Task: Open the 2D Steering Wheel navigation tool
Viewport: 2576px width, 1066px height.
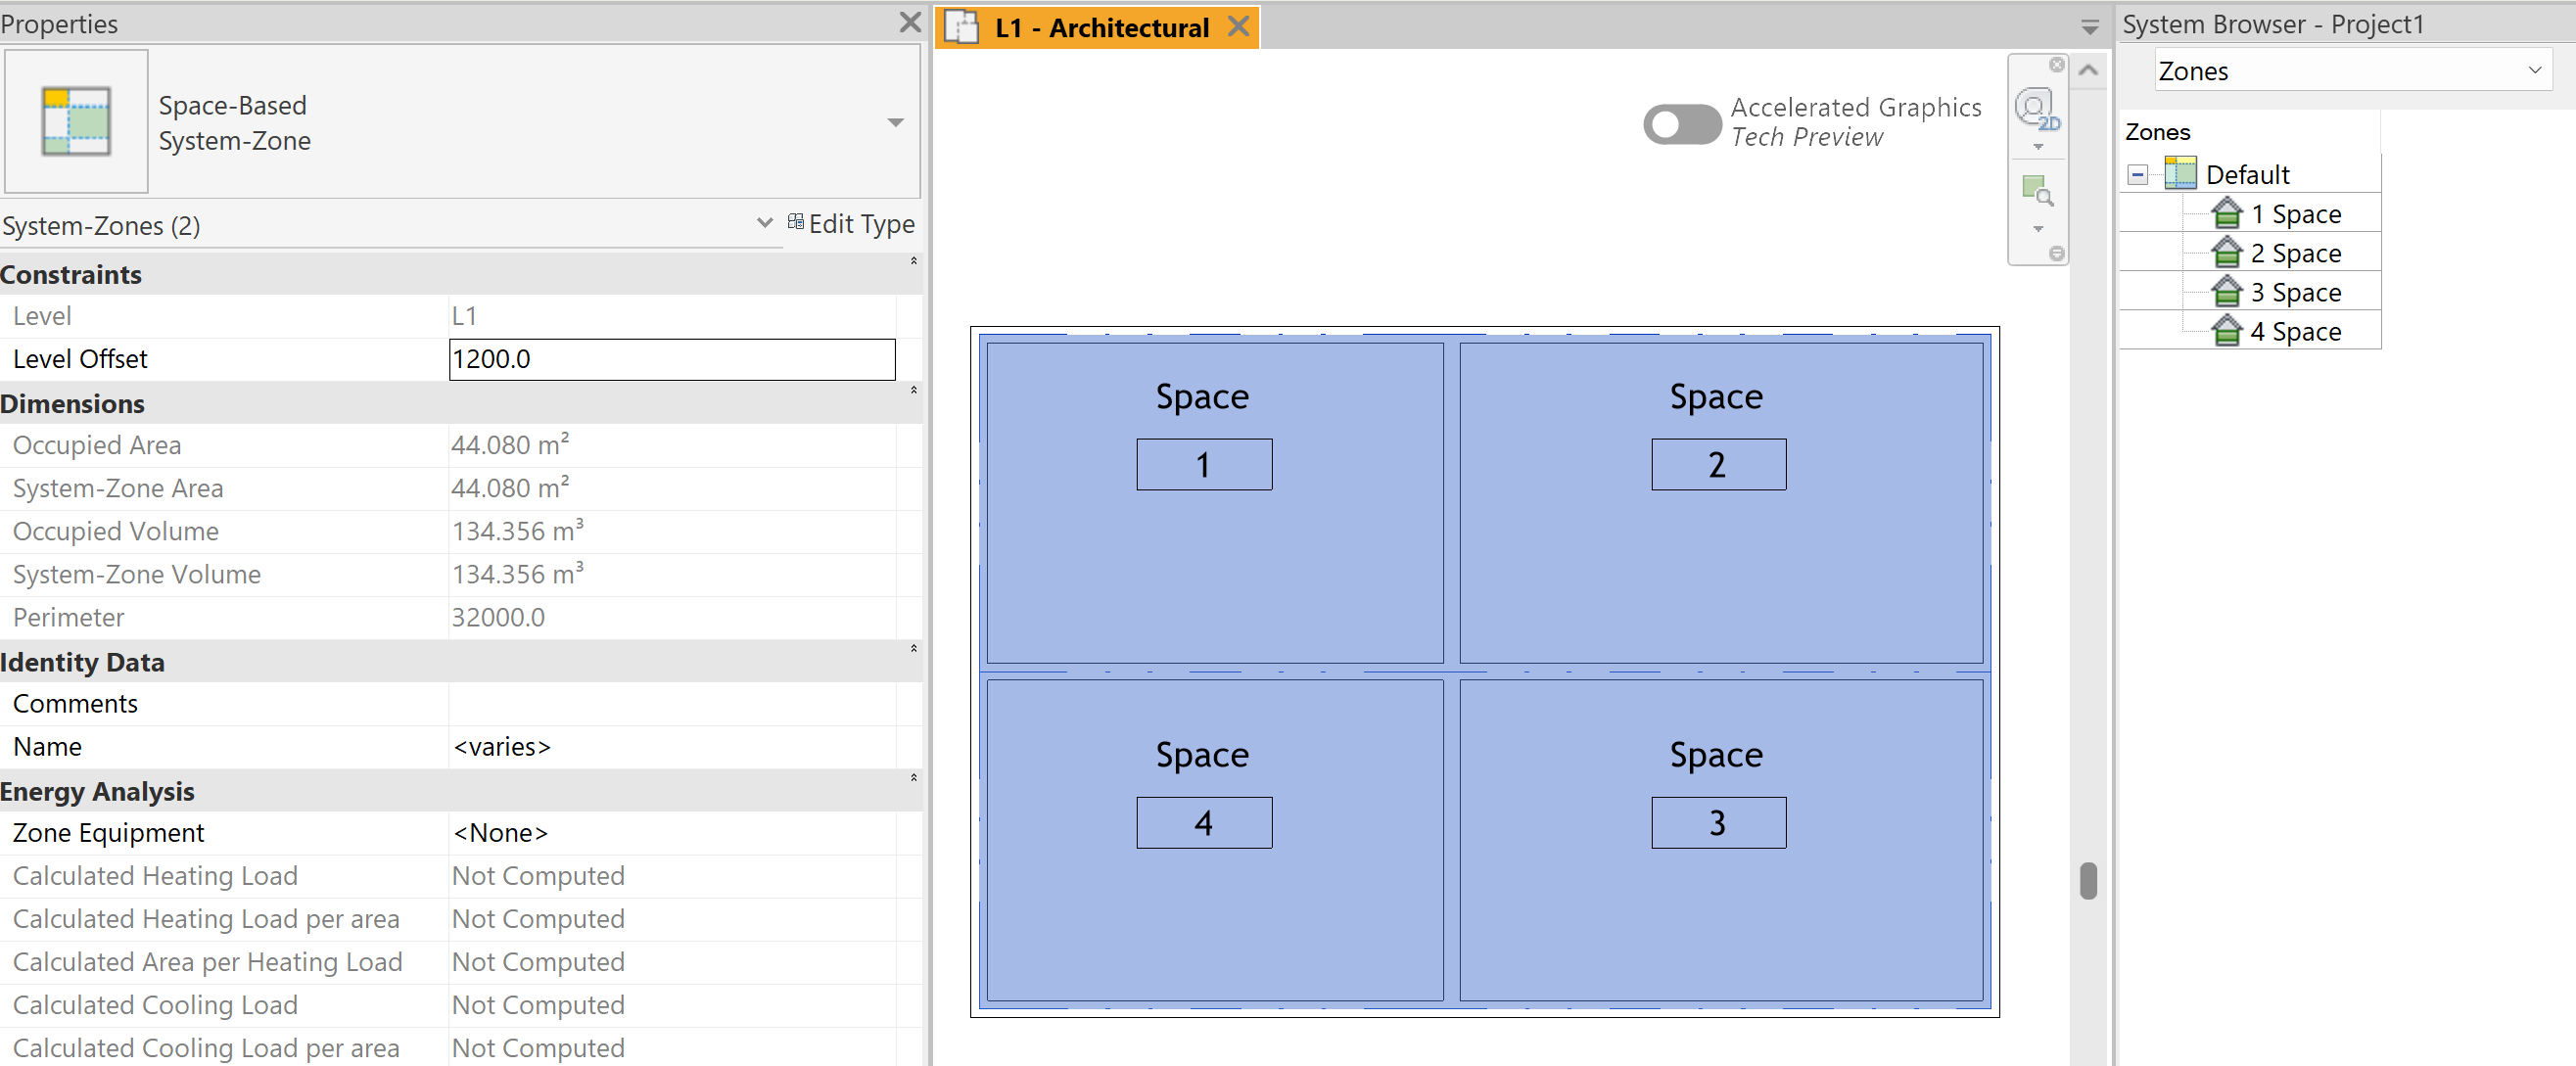Action: click(x=2036, y=108)
